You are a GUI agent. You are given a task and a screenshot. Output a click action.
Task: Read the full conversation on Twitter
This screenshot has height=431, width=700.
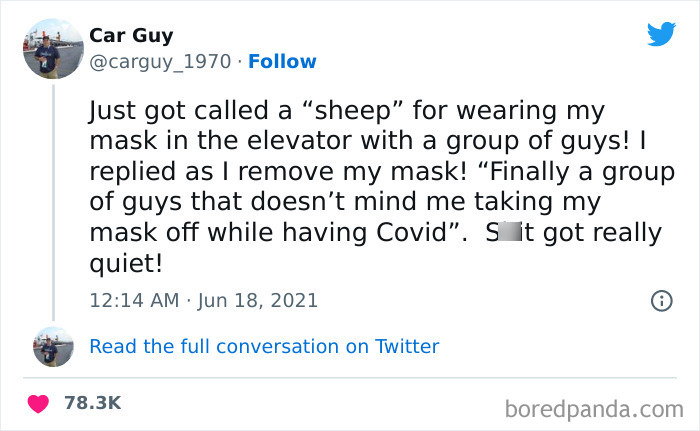264,347
